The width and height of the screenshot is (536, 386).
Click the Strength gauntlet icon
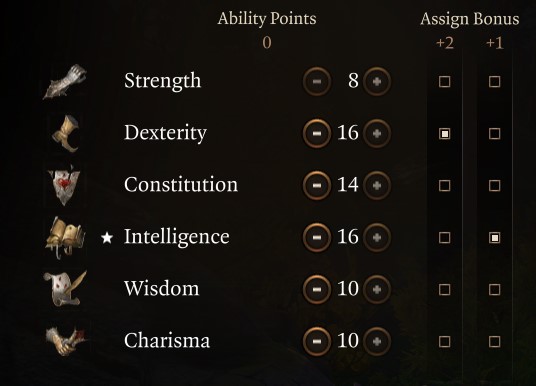point(65,82)
